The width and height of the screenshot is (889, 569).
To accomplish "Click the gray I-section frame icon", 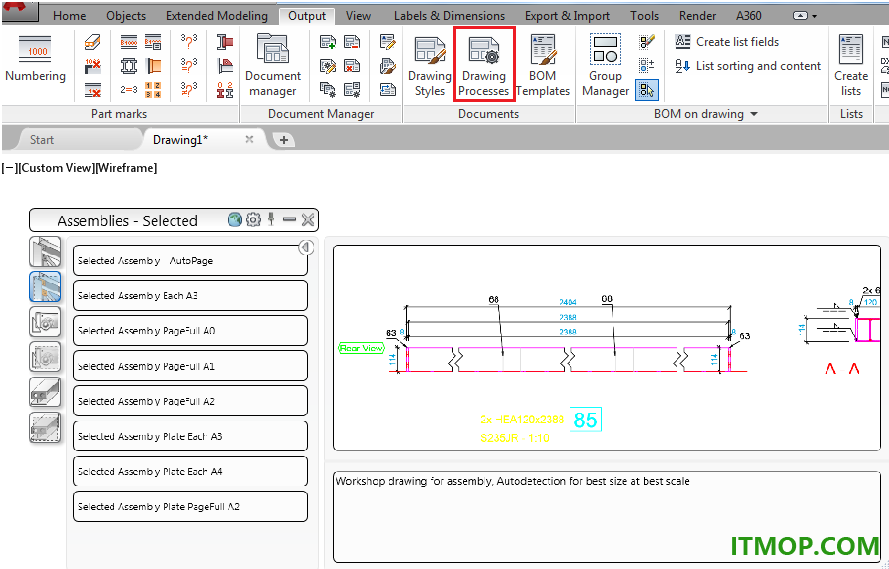I will pos(129,66).
